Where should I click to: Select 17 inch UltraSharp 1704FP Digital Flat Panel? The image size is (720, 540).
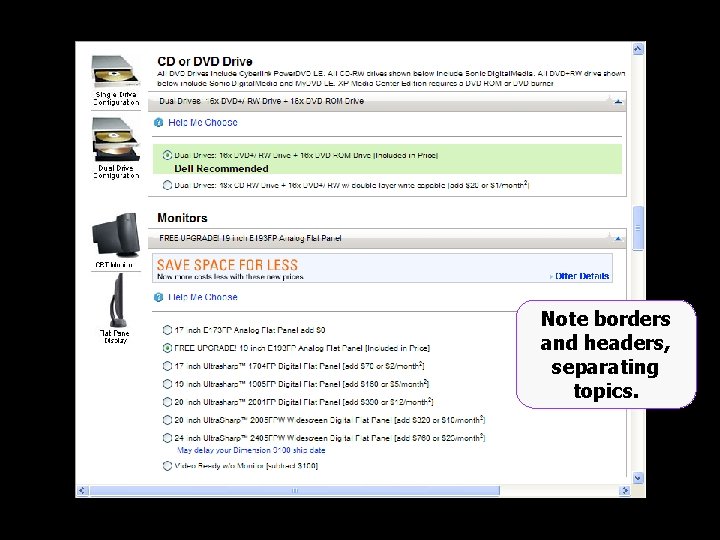click(x=167, y=366)
